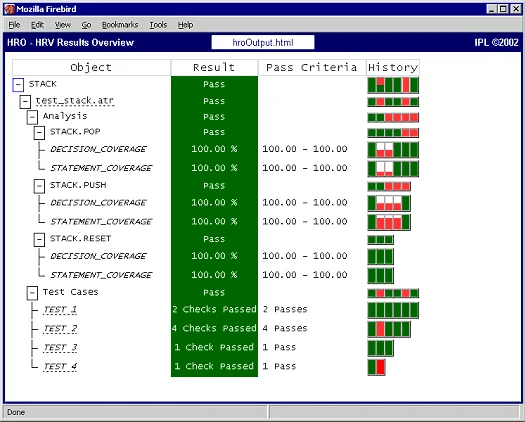Click DECISION_COVERAGE under STACK.POP

pyautogui.click(x=98, y=149)
